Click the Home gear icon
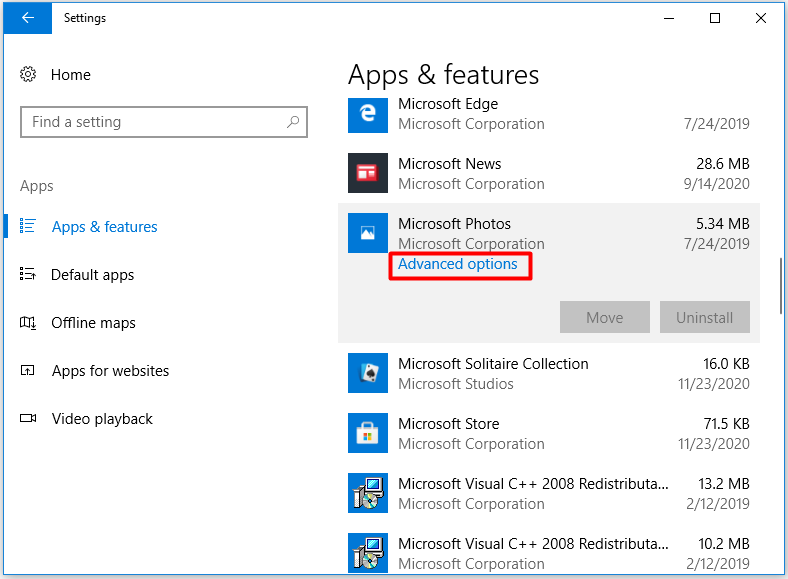Screen dimensions: 788x579 click(28, 74)
